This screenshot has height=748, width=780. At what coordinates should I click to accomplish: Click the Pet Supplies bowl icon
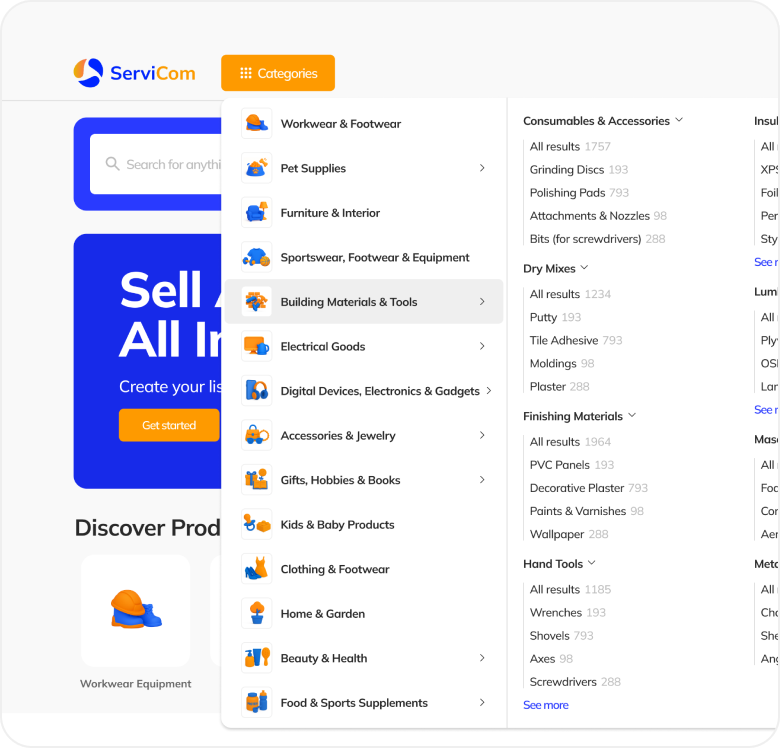[x=257, y=168]
